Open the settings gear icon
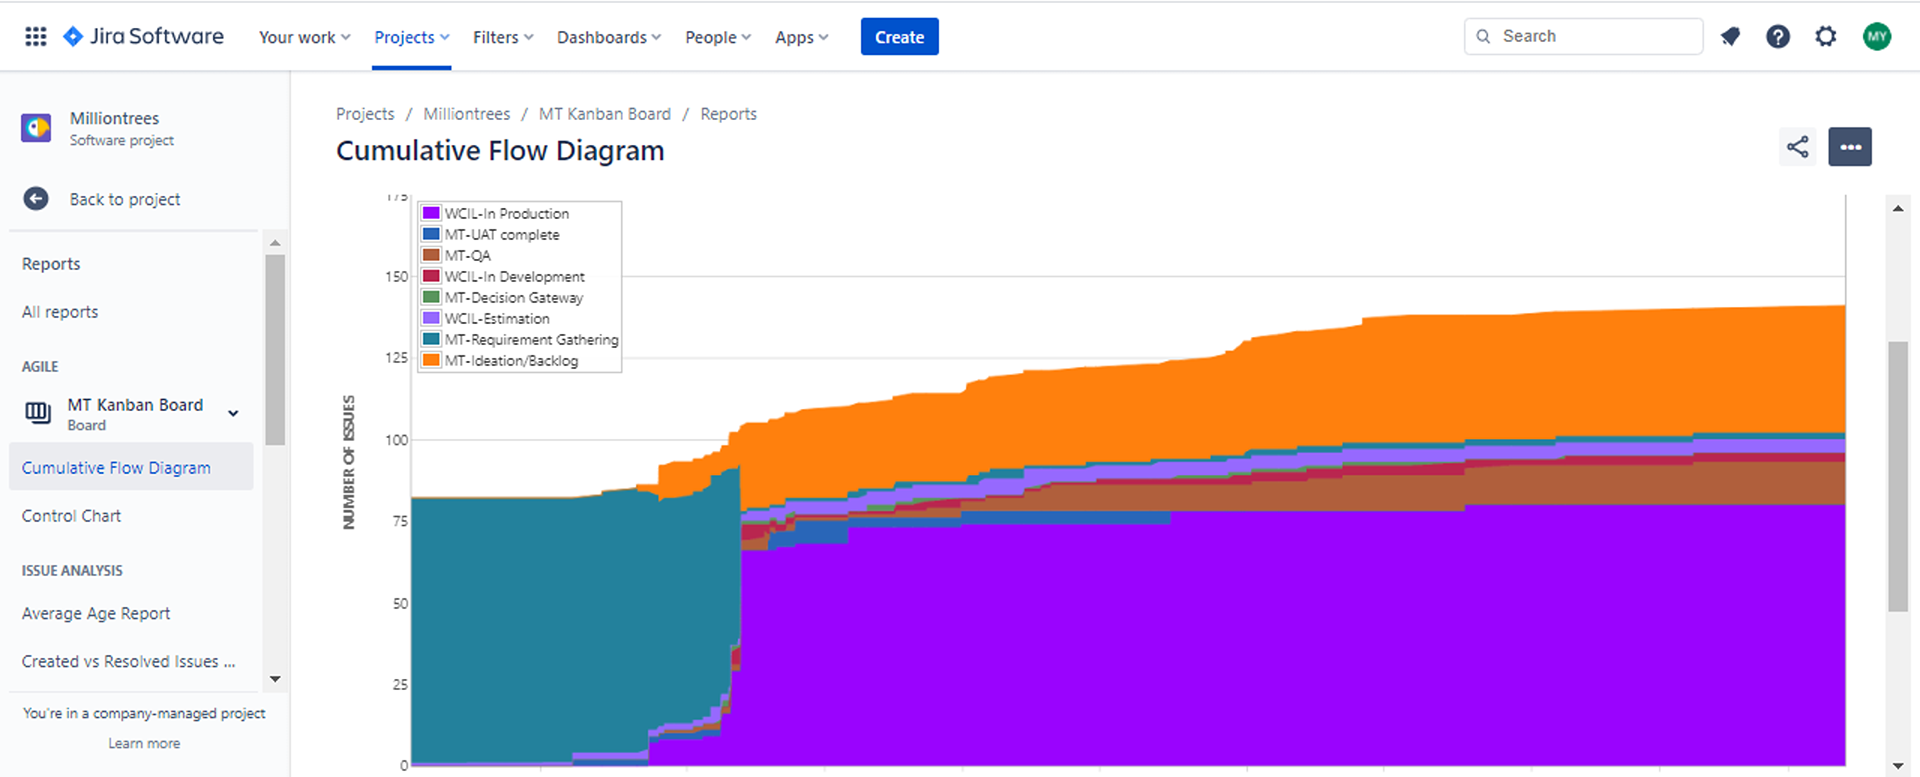 (1826, 37)
